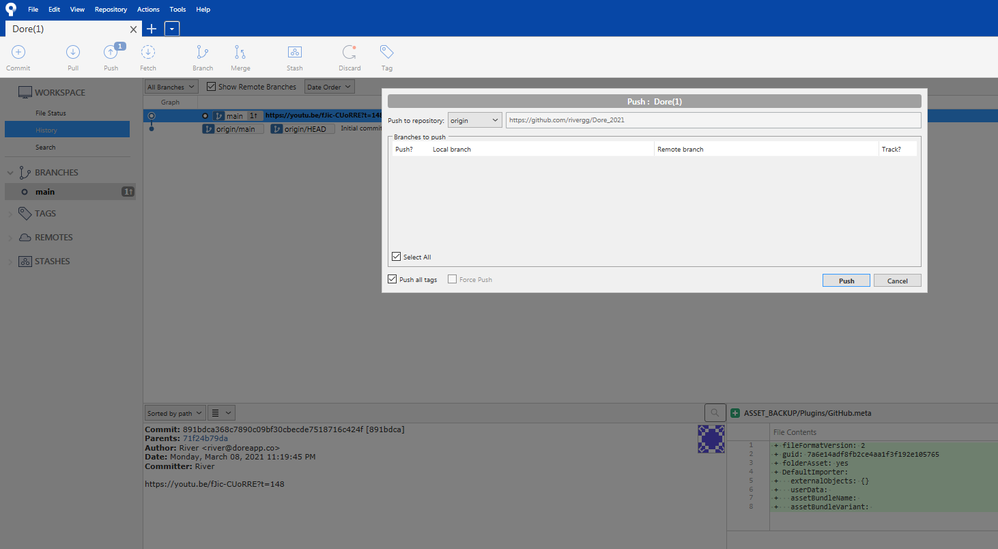Click the Commit toolbar icon

[x=18, y=52]
